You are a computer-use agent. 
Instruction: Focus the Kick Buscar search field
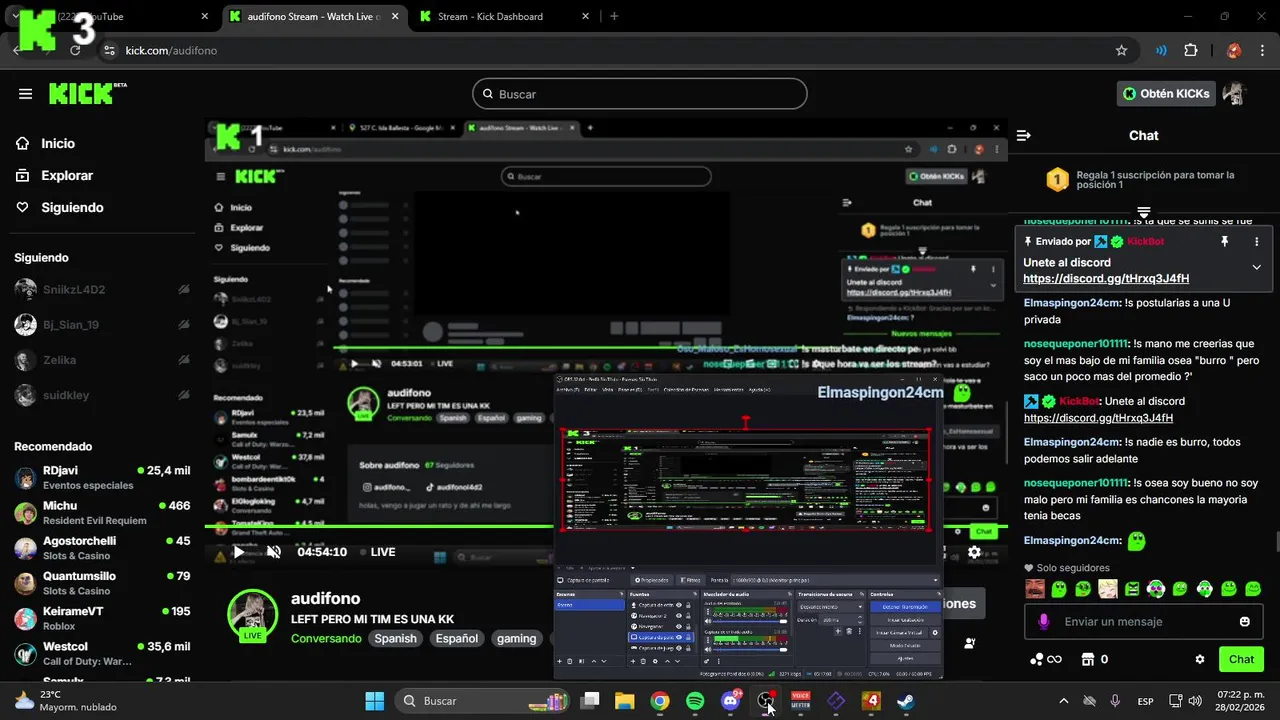point(640,93)
